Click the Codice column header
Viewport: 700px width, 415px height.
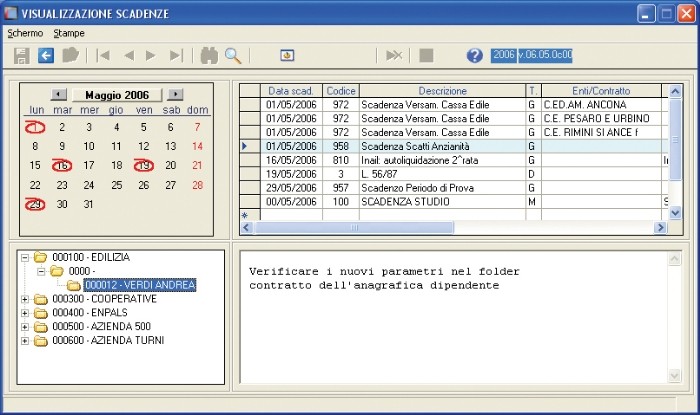pos(341,91)
